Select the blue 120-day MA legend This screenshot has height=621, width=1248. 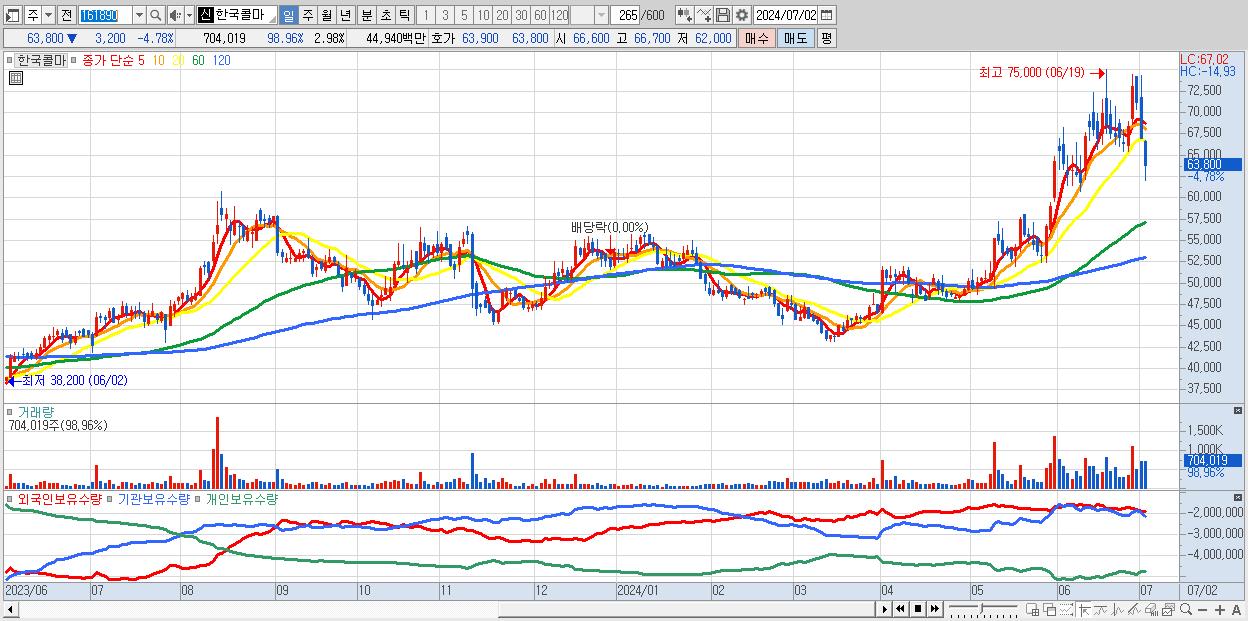pyautogui.click(x=222, y=60)
